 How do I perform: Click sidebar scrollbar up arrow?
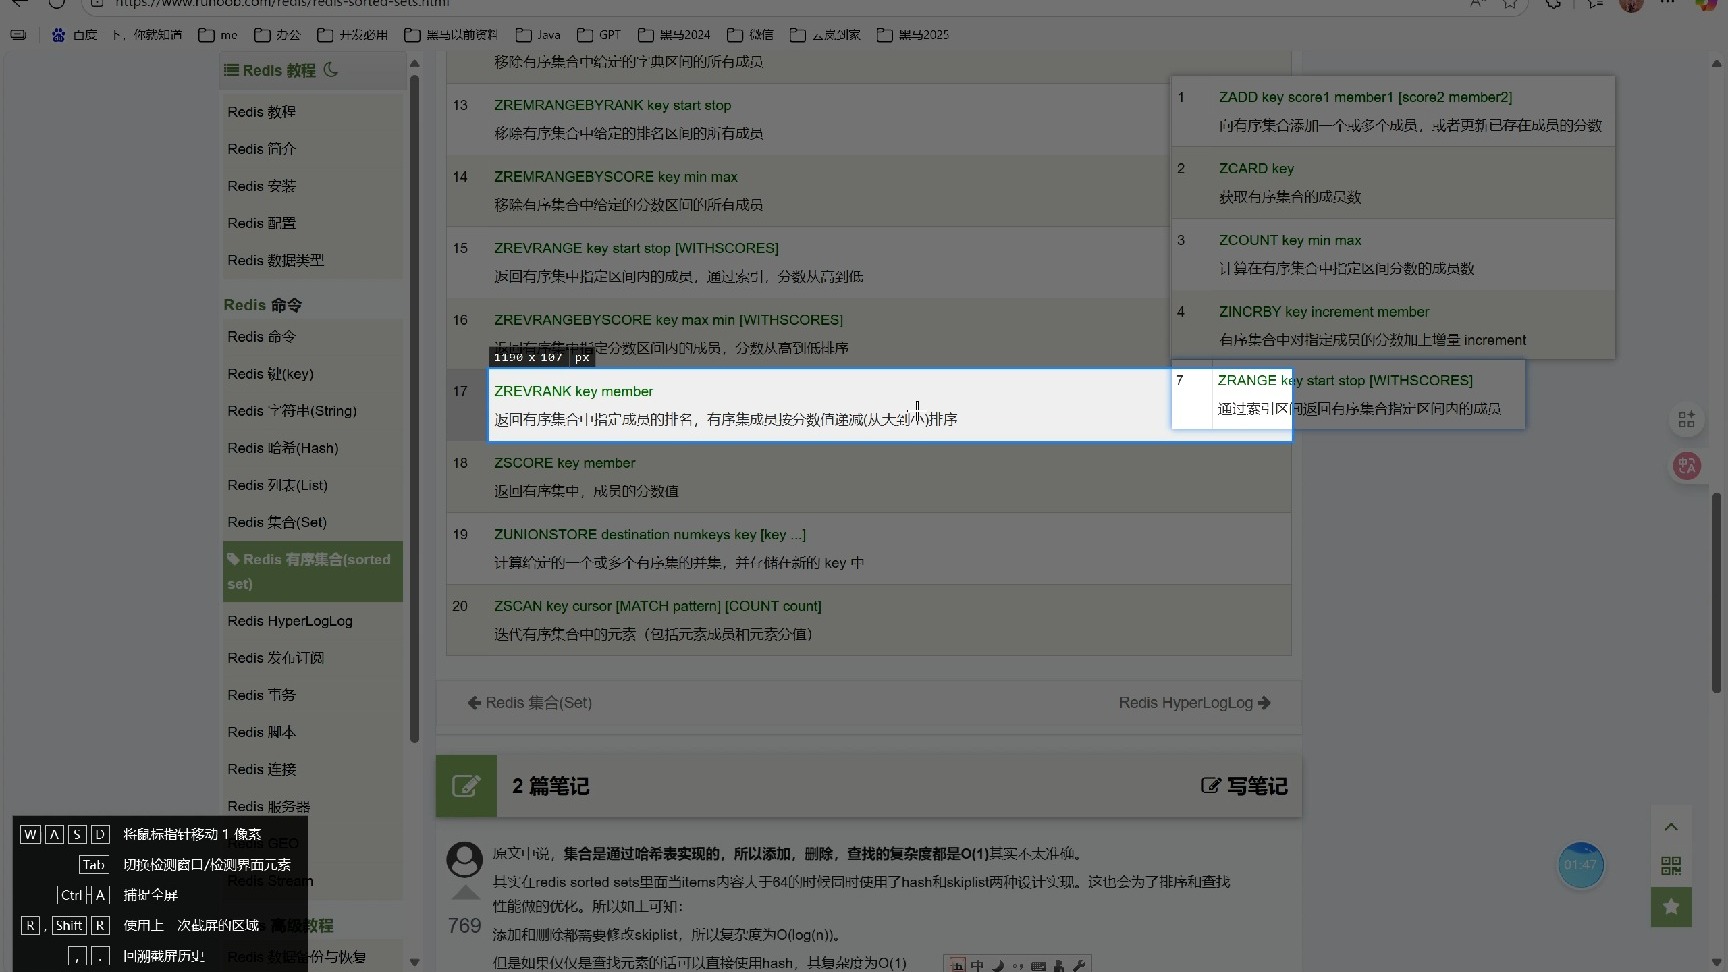tap(414, 64)
